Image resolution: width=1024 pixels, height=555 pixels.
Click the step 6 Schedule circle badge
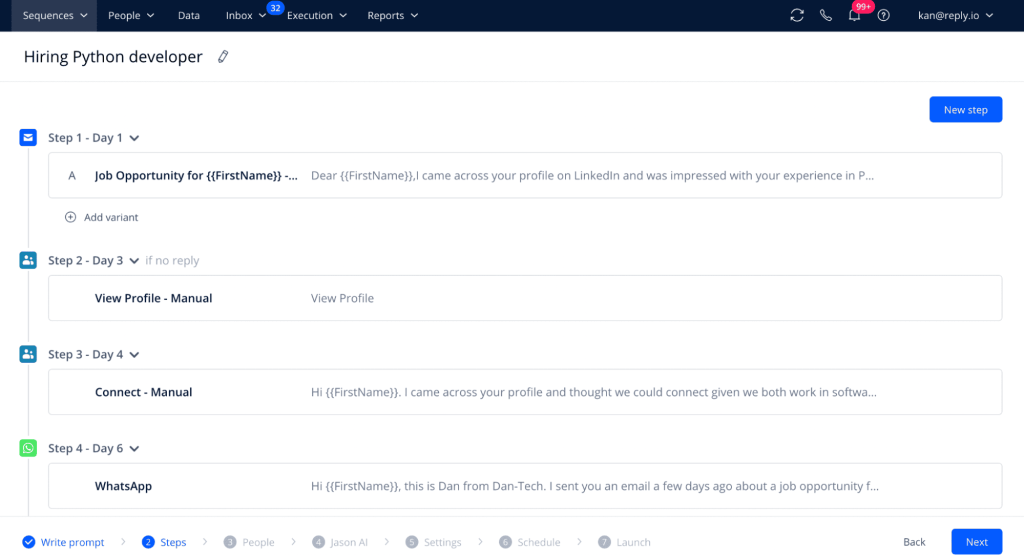click(505, 542)
